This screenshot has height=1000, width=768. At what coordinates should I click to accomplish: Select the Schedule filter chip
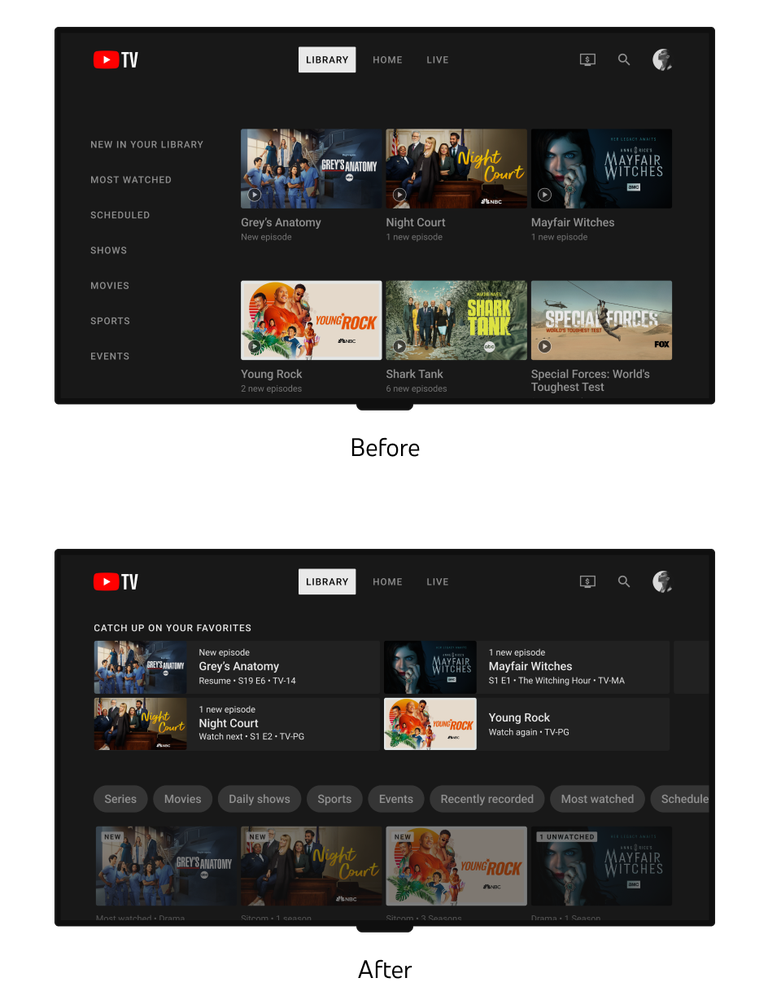[680, 799]
